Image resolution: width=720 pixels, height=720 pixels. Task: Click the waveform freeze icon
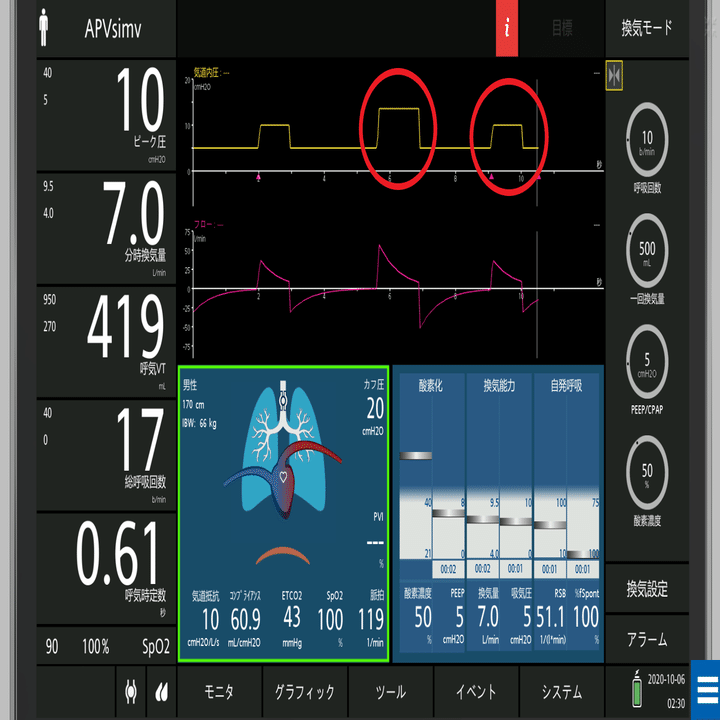[x=614, y=75]
